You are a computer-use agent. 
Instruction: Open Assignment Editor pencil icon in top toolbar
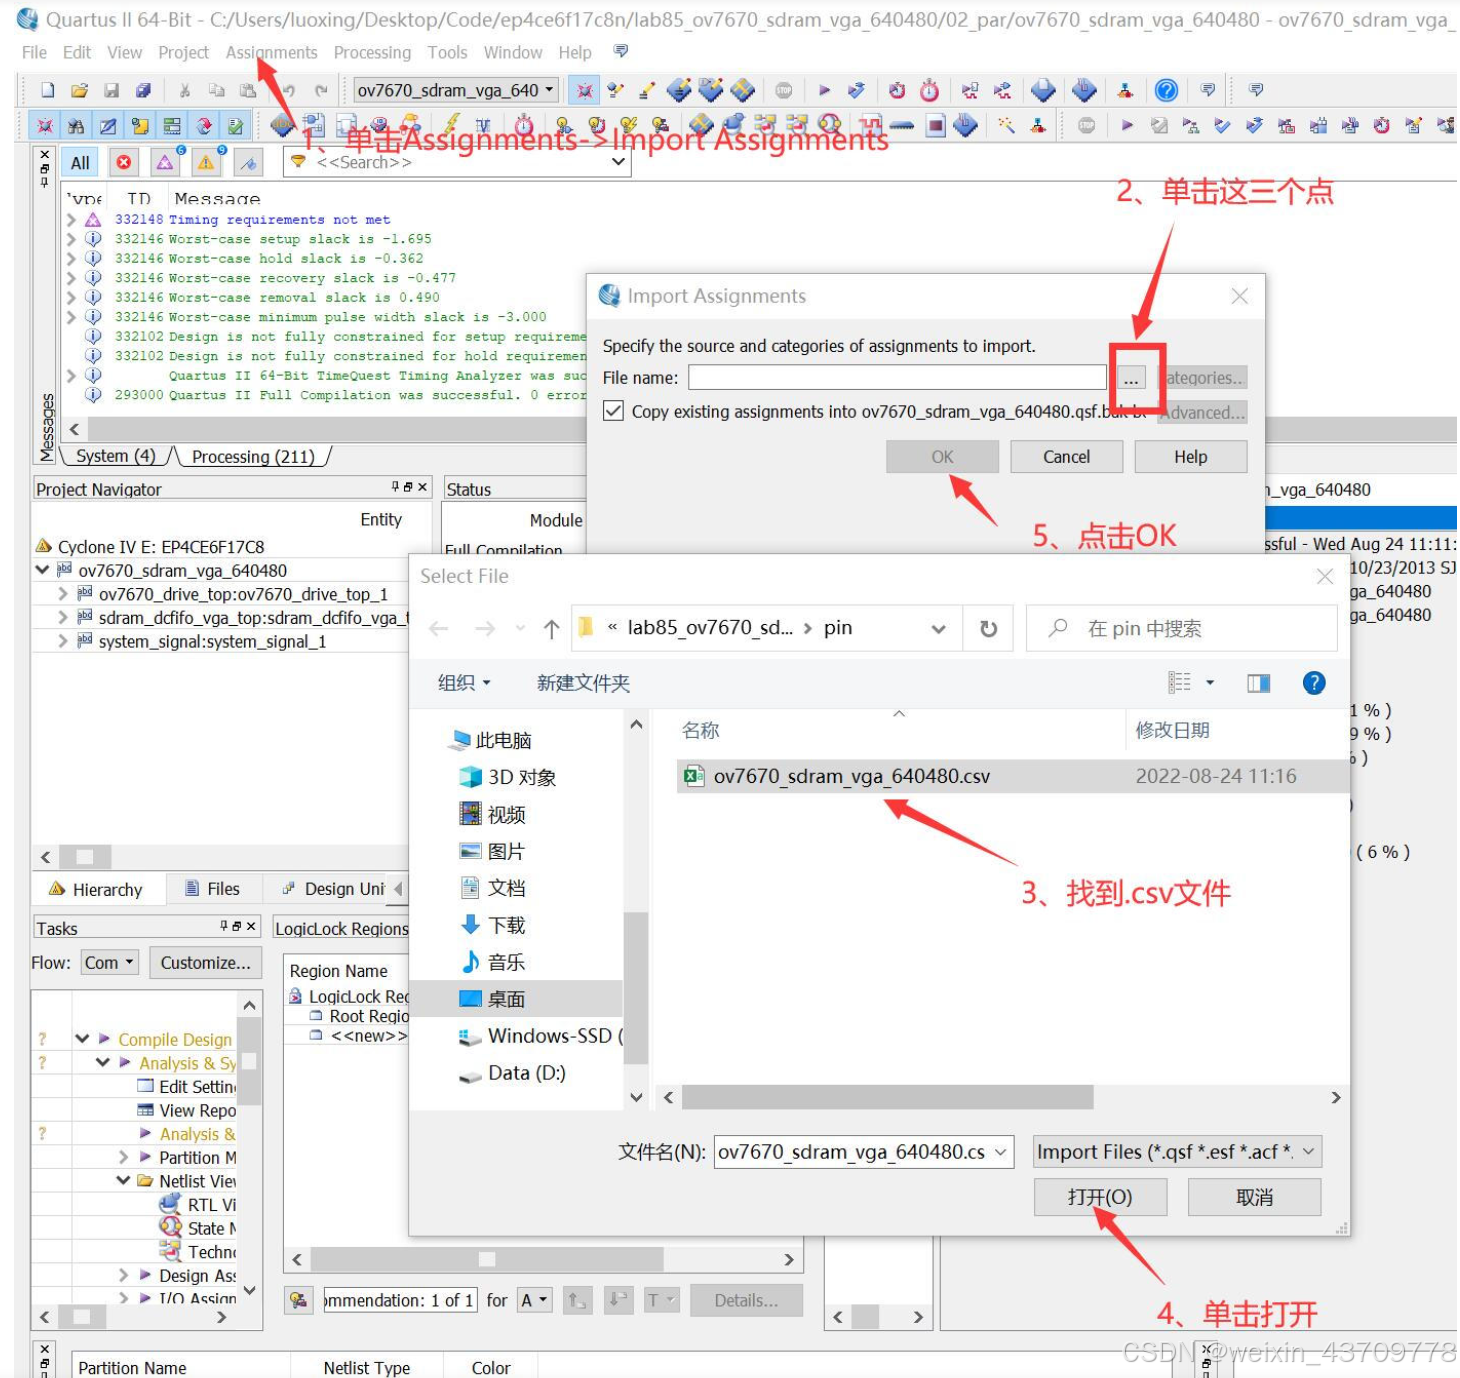[647, 91]
